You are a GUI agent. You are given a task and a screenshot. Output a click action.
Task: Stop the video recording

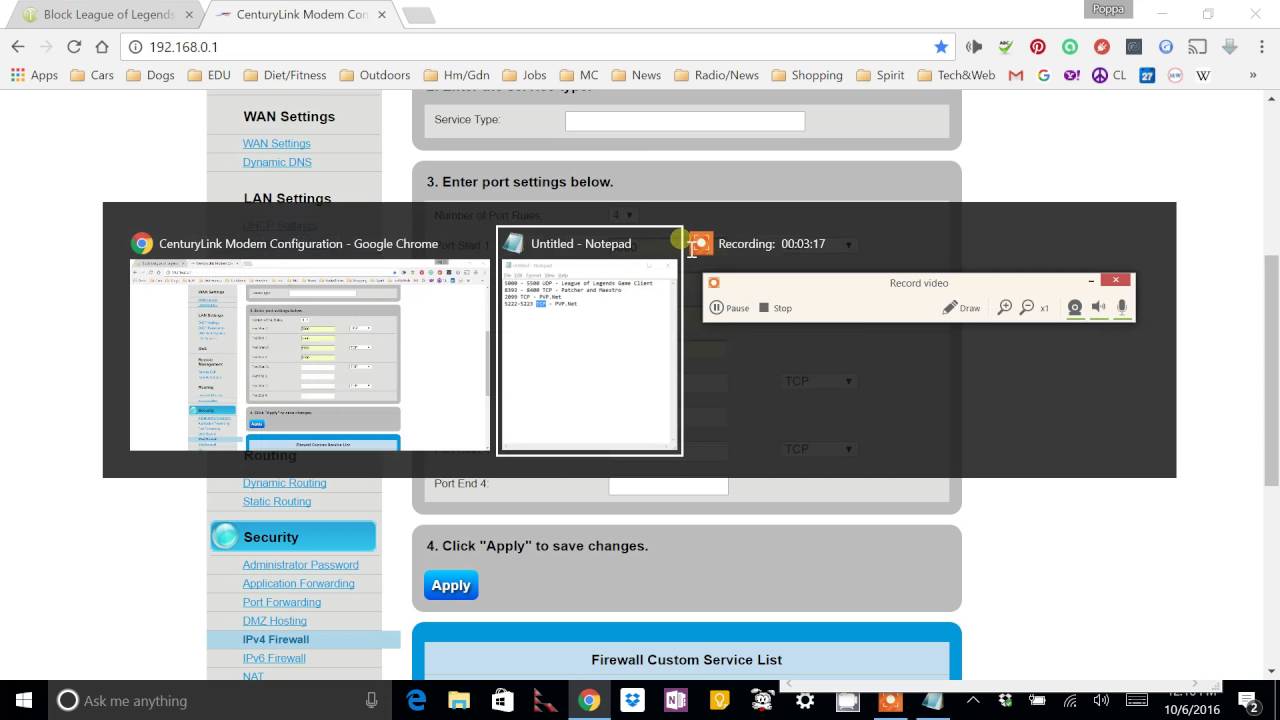(775, 308)
